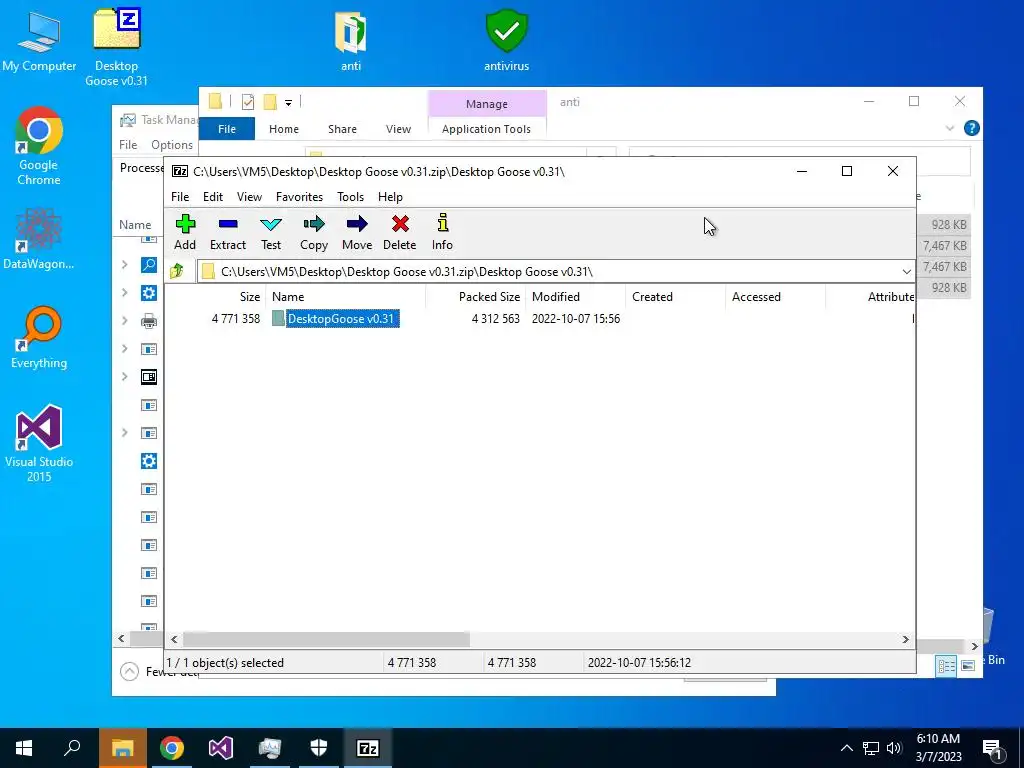Sort by the Name column header
Image resolution: width=1024 pixels, height=768 pixels.
[288, 296]
